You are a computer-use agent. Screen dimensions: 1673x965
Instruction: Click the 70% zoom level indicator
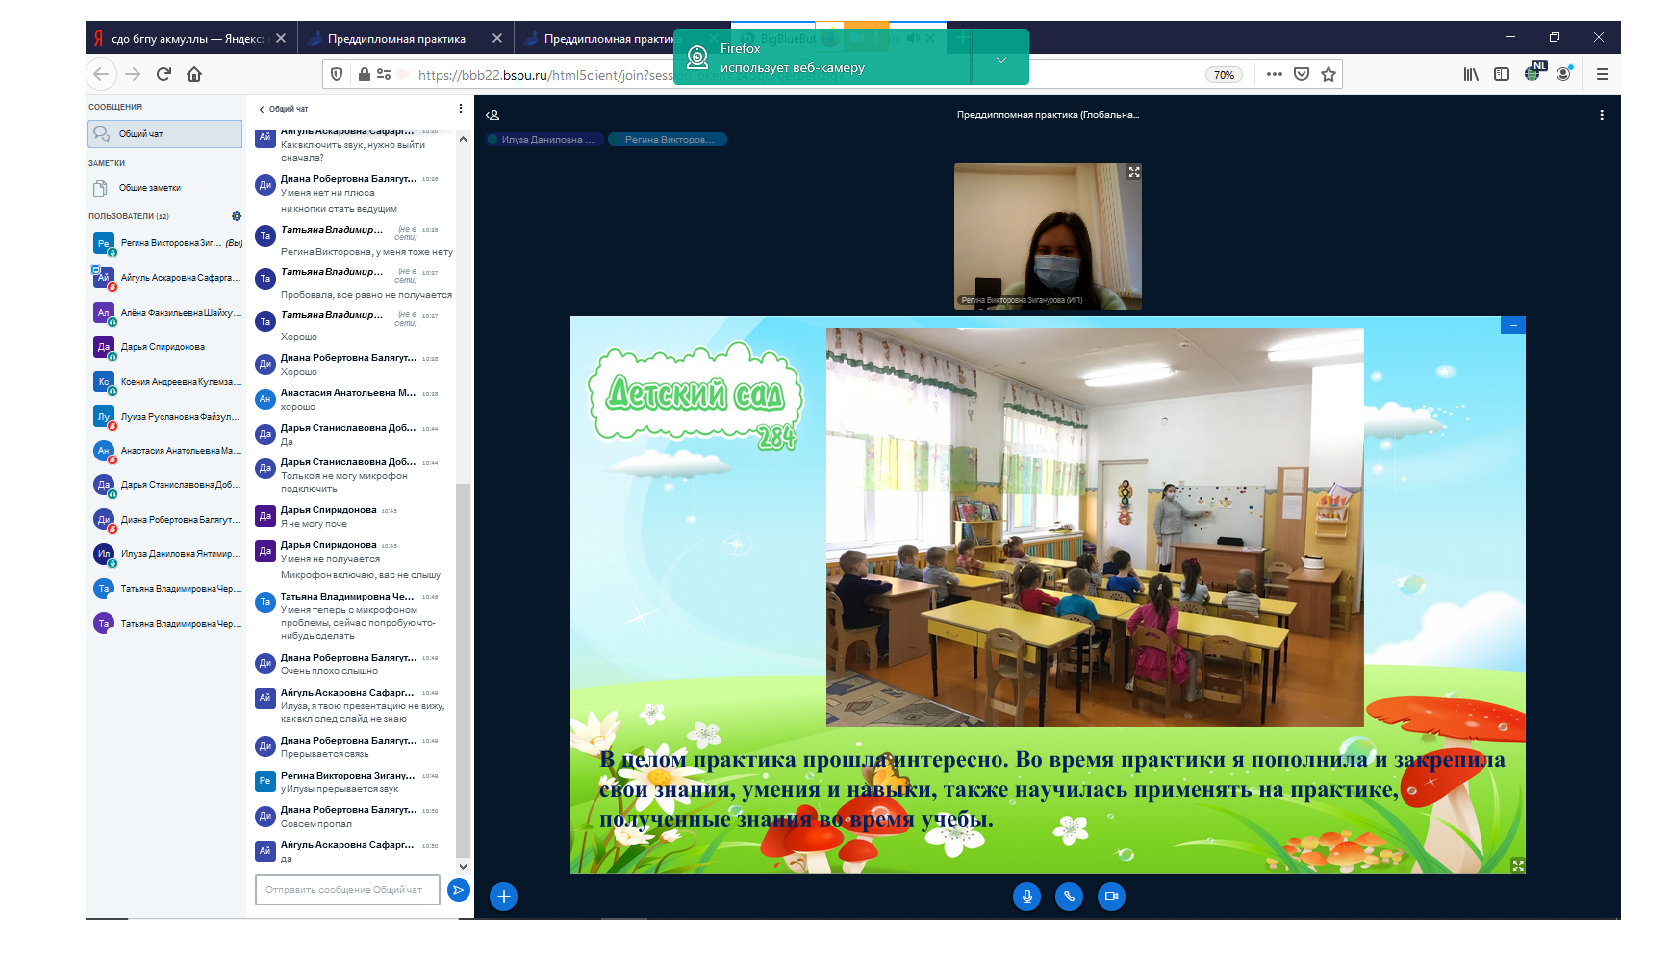tap(1223, 75)
